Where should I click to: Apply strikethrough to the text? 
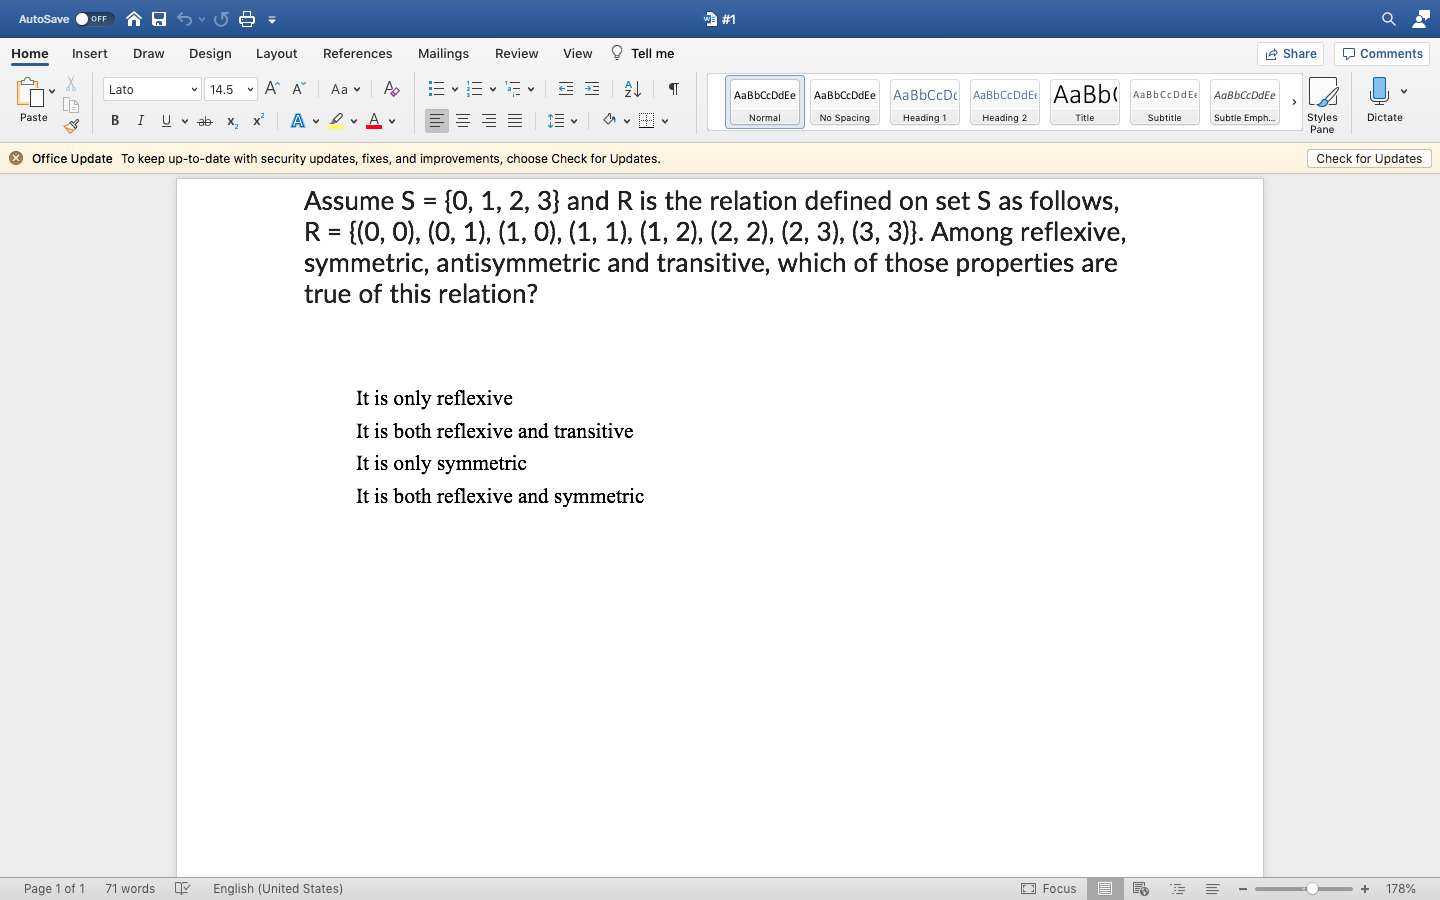coord(205,120)
